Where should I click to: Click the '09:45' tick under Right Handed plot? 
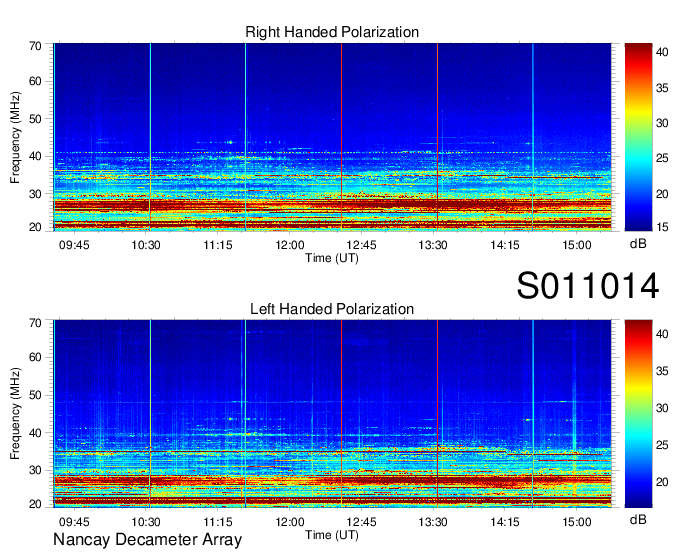tap(74, 245)
